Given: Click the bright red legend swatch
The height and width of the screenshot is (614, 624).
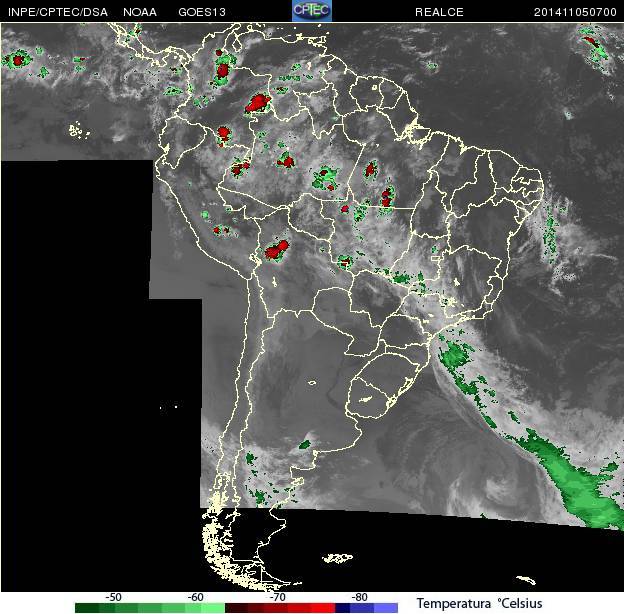Looking at the screenshot, I should coord(323,608).
